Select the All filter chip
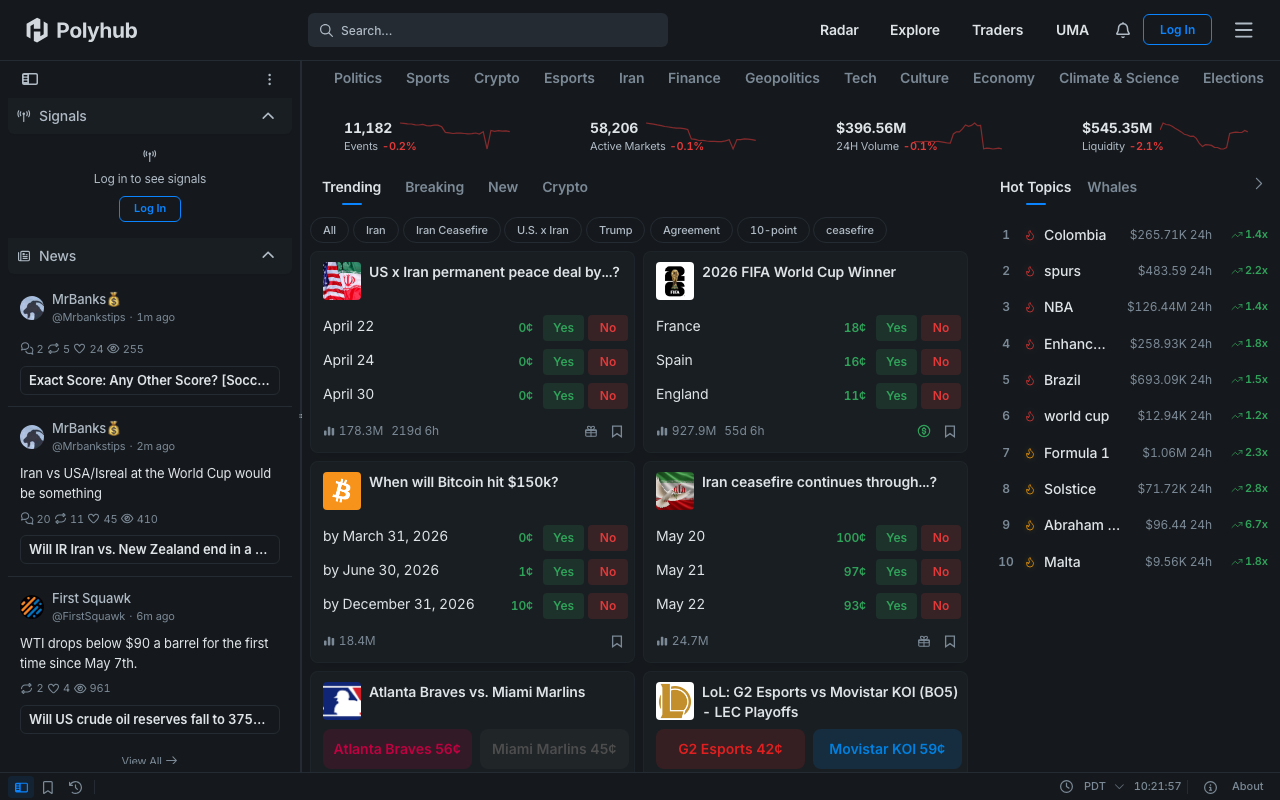Viewport: 1280px width, 800px height. pos(329,230)
